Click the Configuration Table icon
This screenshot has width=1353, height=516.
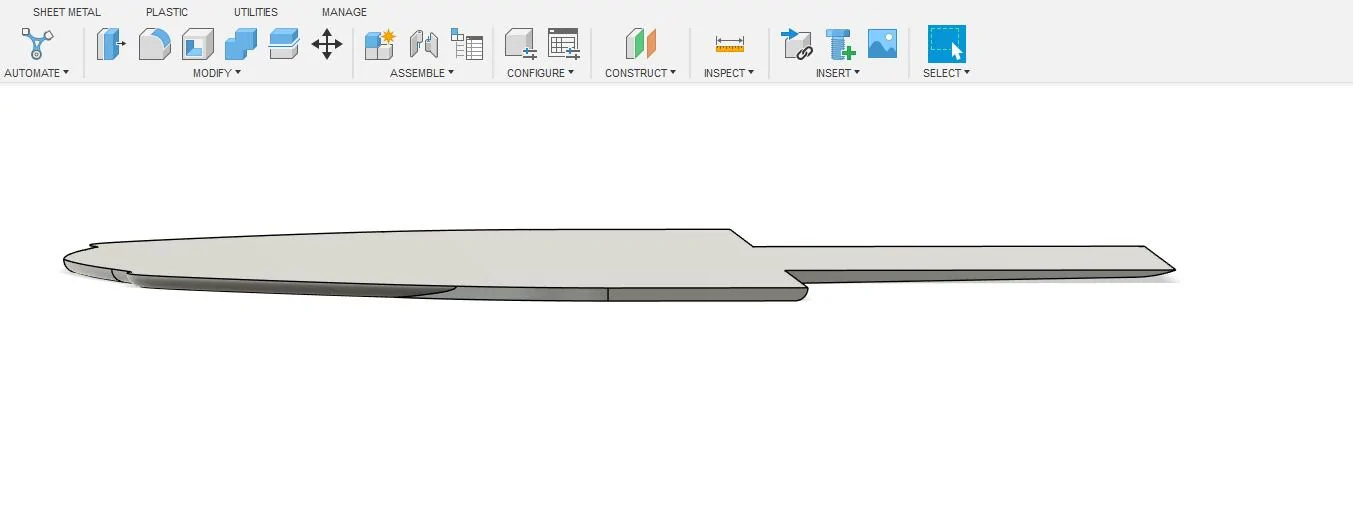[564, 44]
